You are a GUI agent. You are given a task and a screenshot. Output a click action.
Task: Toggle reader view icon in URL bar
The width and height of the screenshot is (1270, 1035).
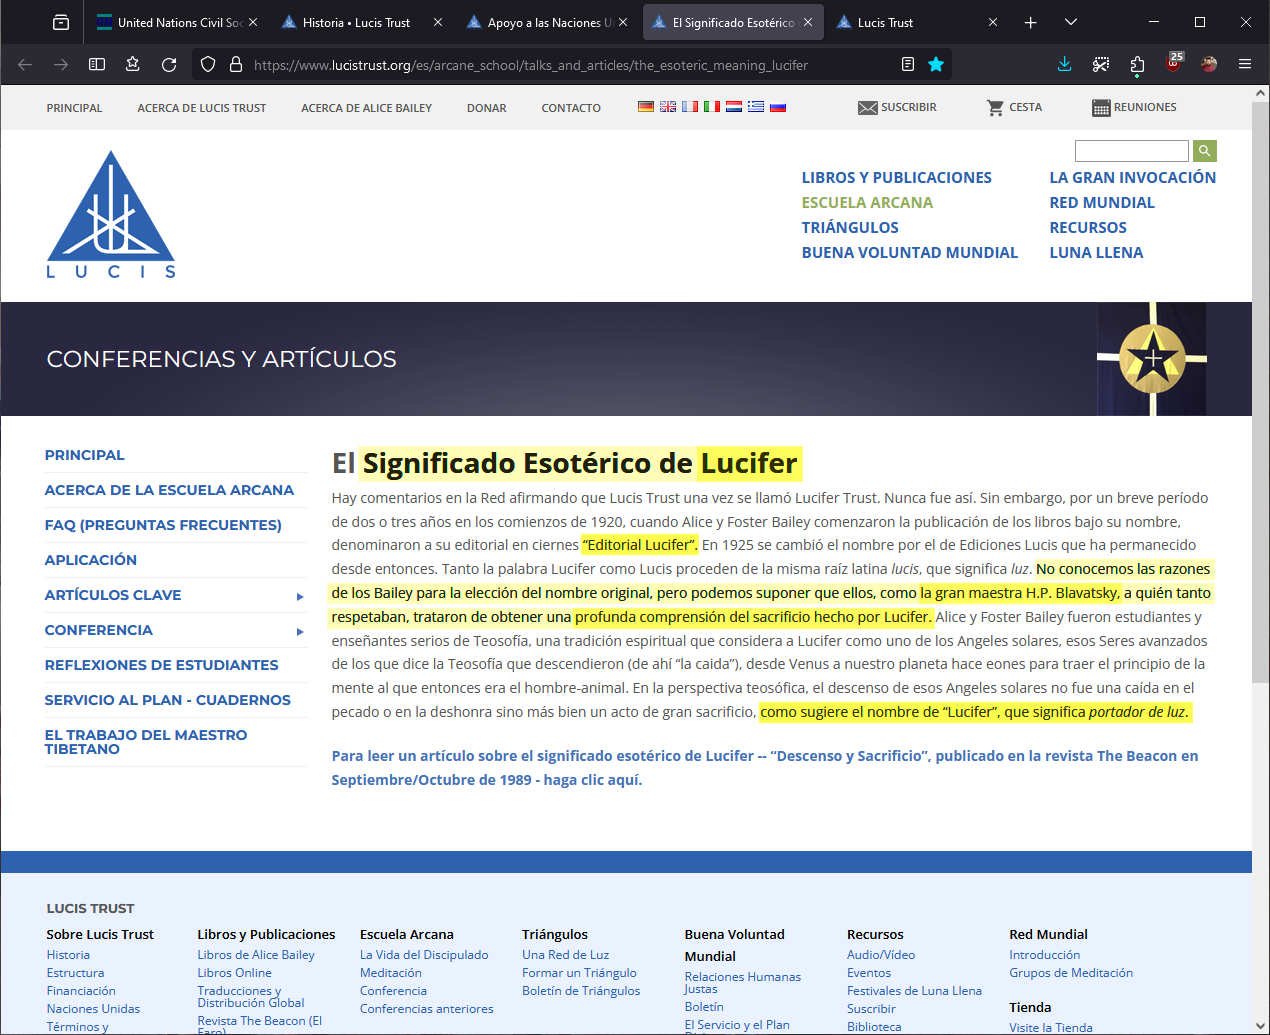(x=907, y=64)
